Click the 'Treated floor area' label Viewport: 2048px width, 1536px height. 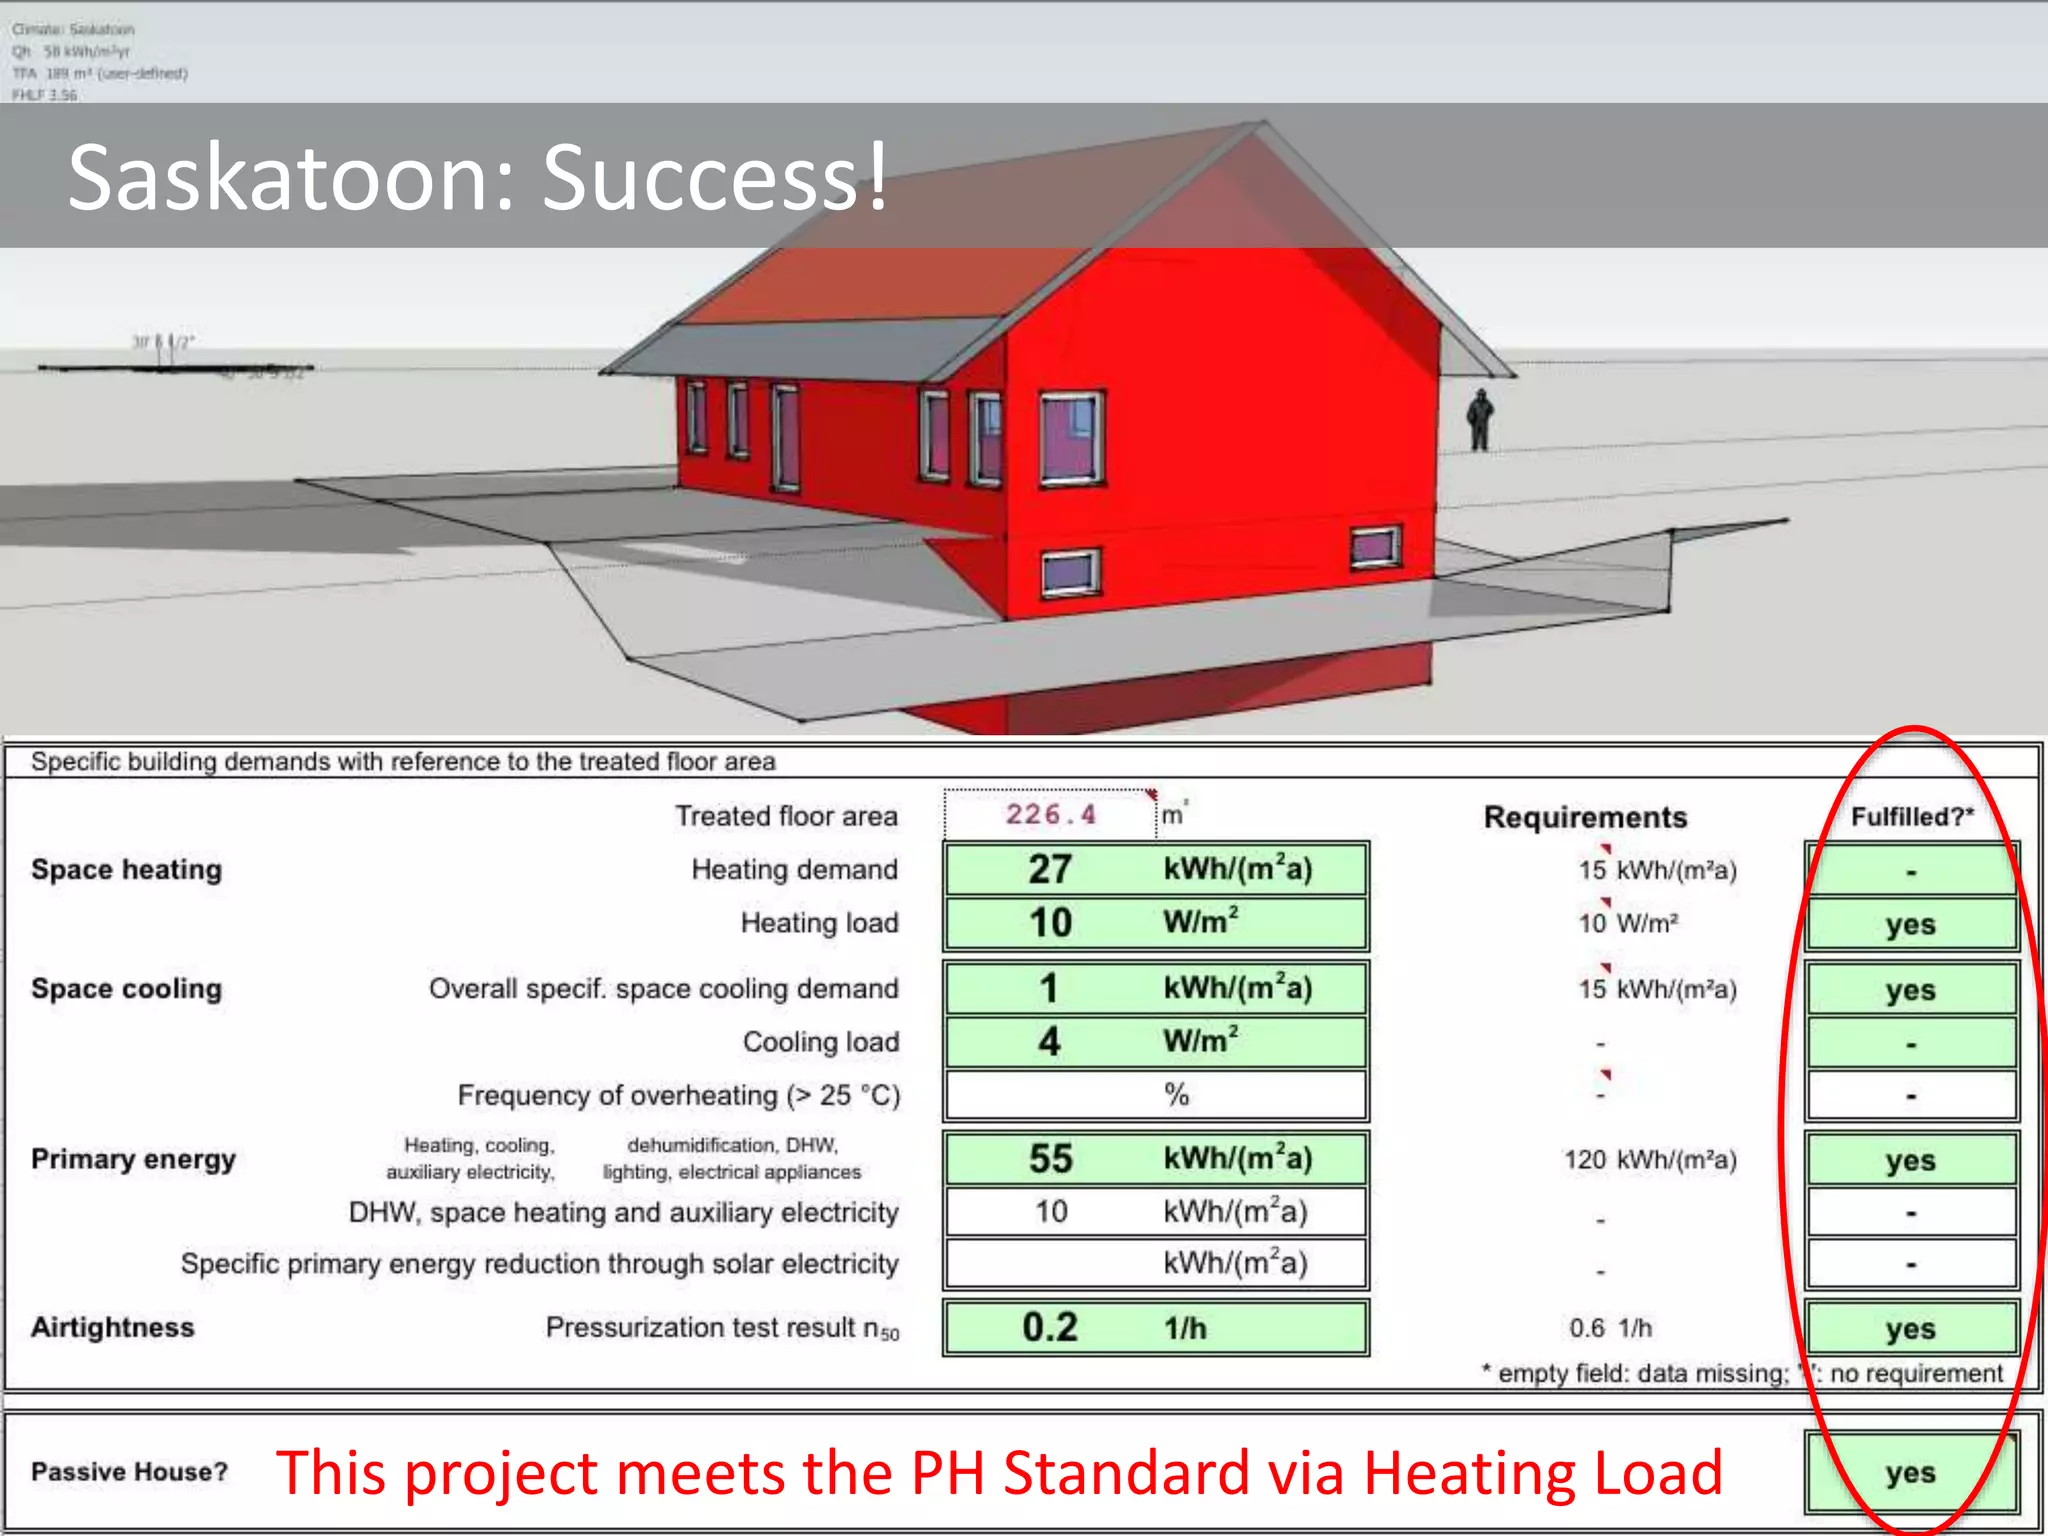pyautogui.click(x=786, y=816)
